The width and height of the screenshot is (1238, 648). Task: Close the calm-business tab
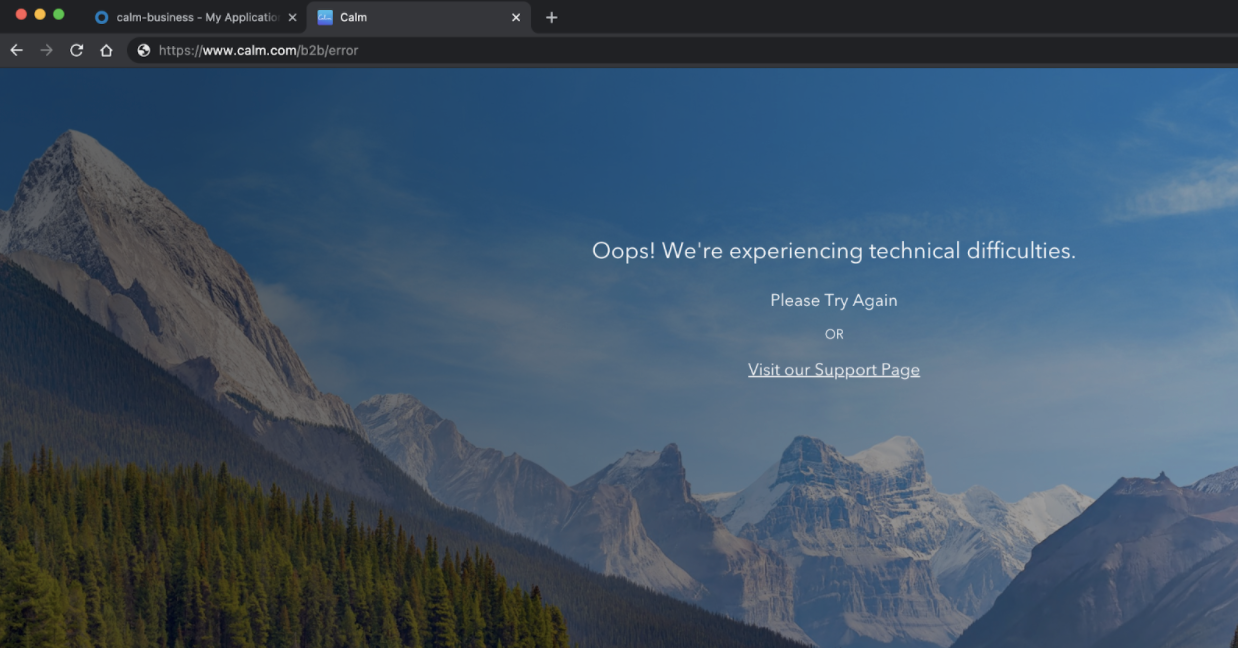click(x=292, y=17)
